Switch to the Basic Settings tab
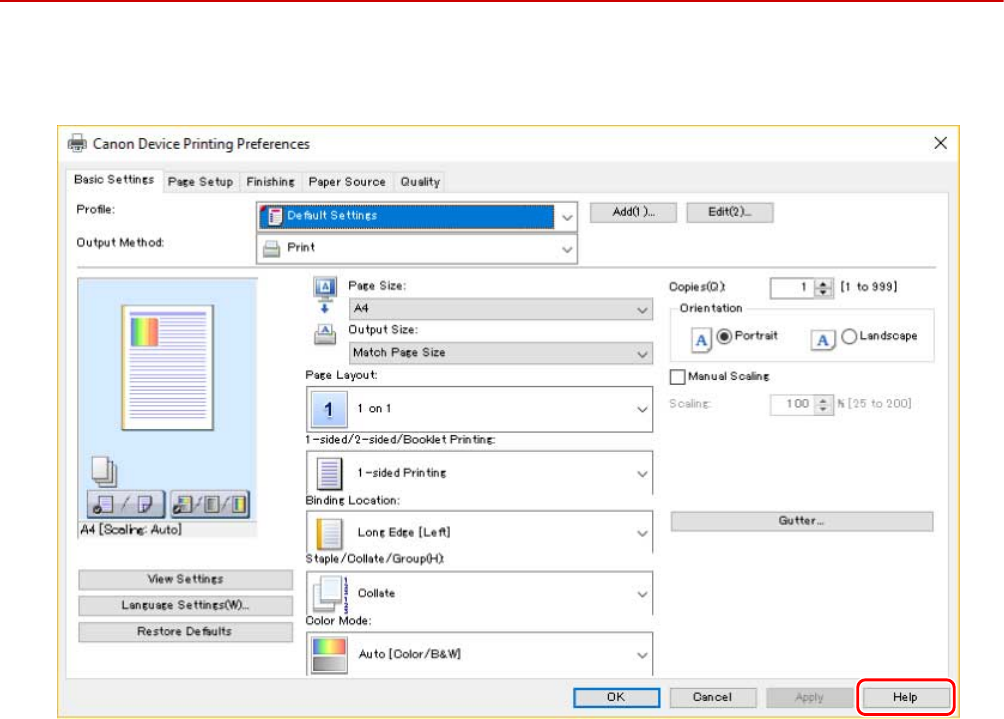 pos(114,180)
